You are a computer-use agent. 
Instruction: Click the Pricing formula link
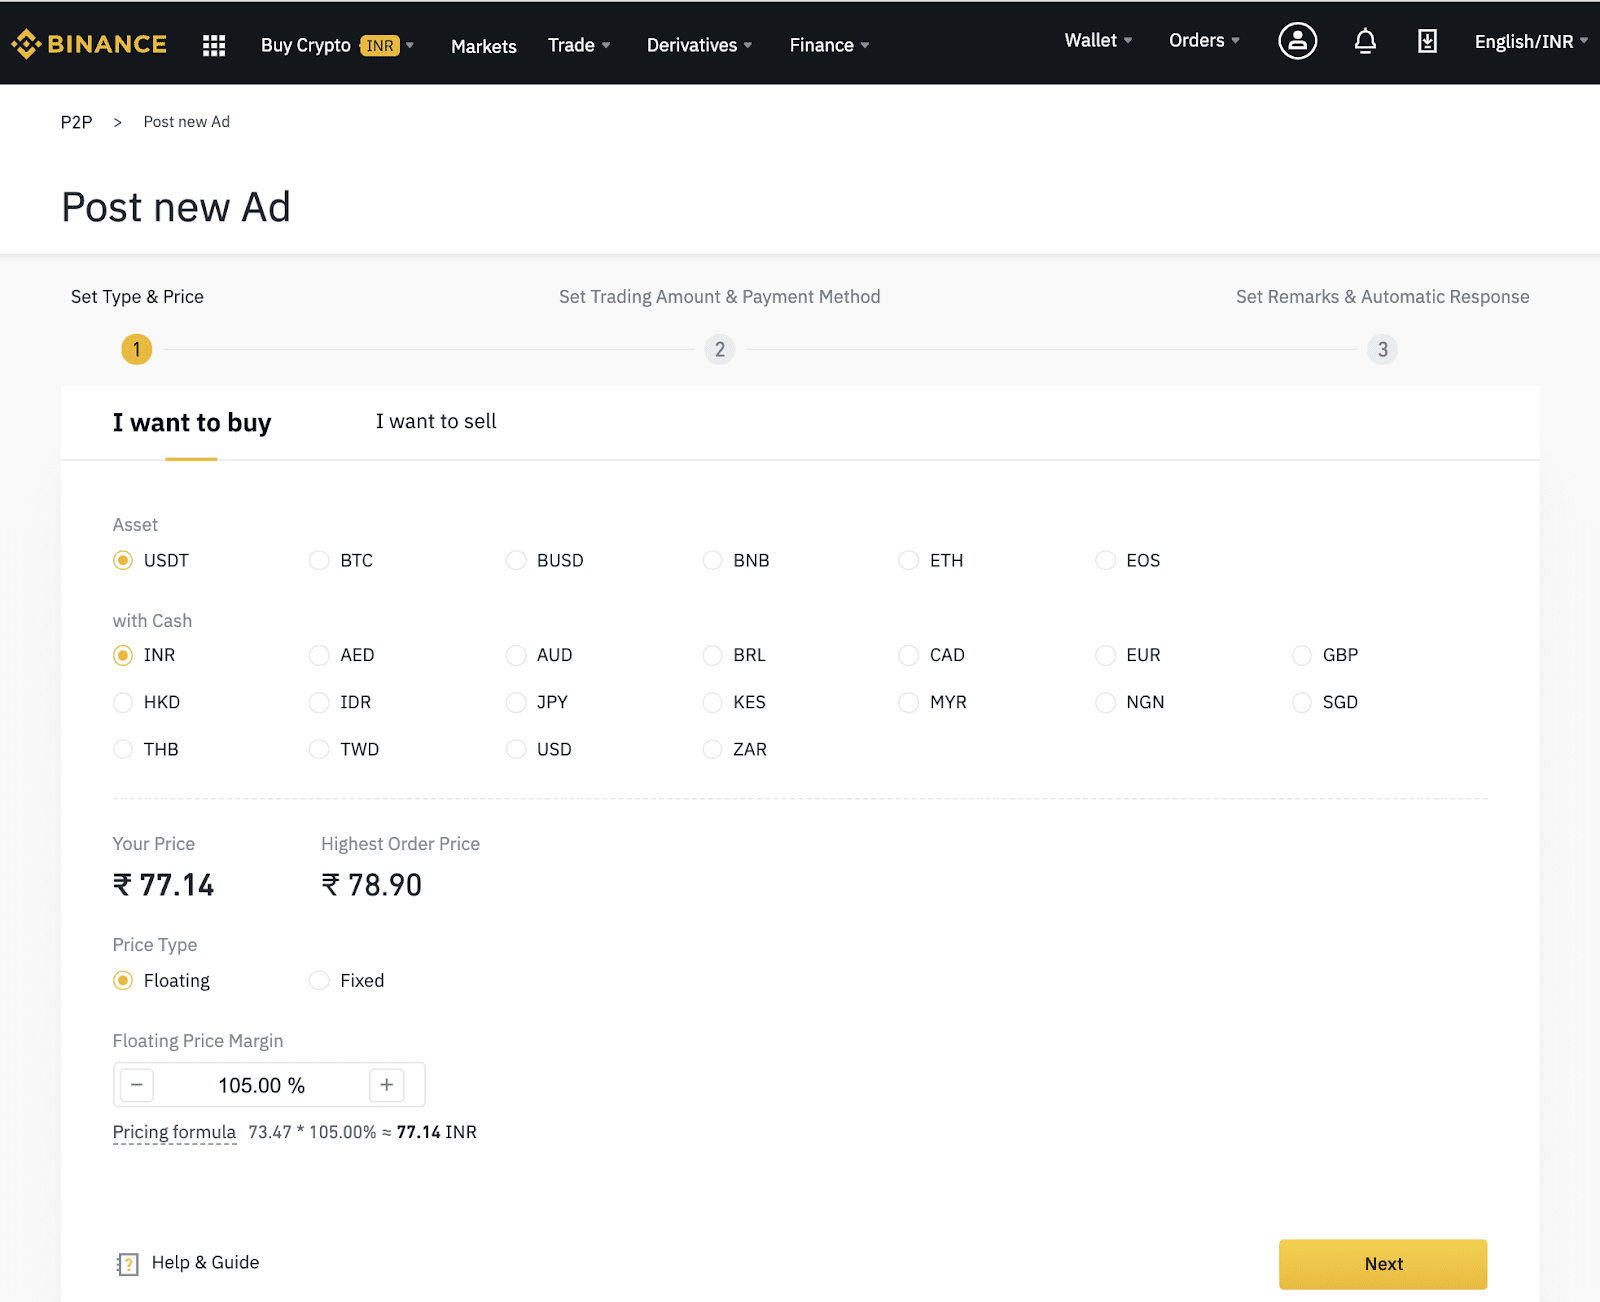(x=174, y=1132)
